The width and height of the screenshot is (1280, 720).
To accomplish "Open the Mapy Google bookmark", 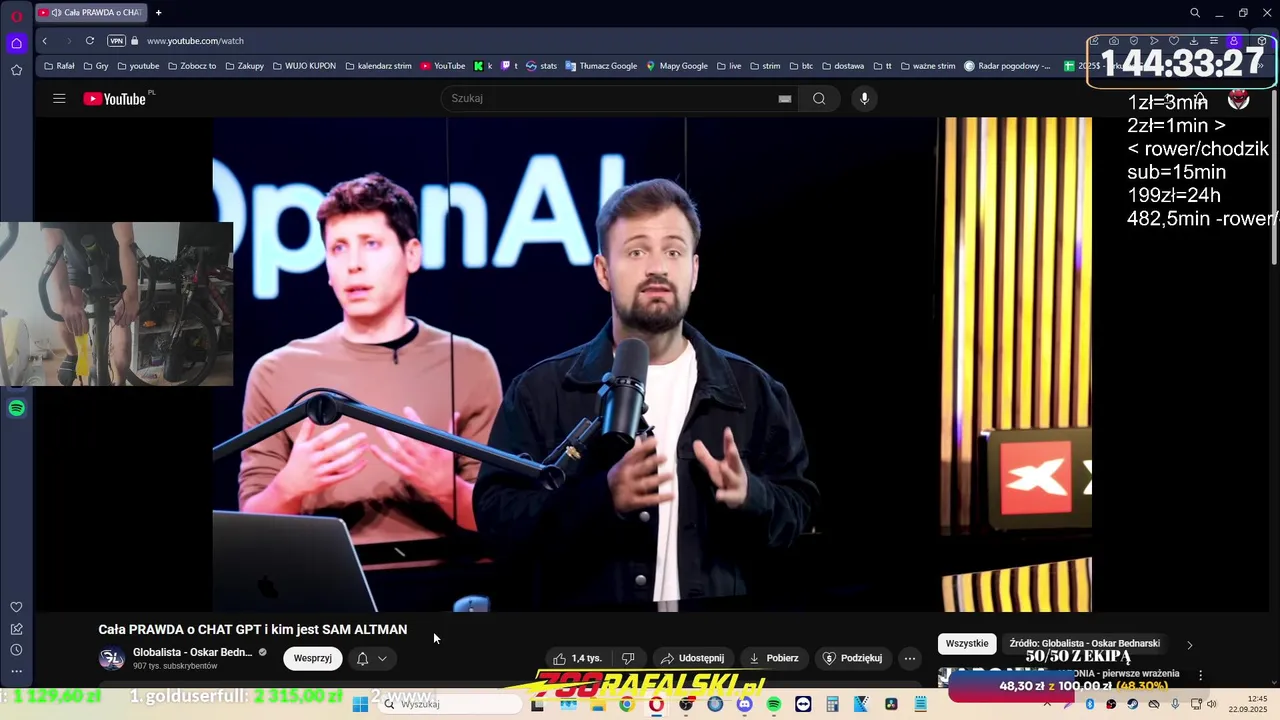I will 677,66.
